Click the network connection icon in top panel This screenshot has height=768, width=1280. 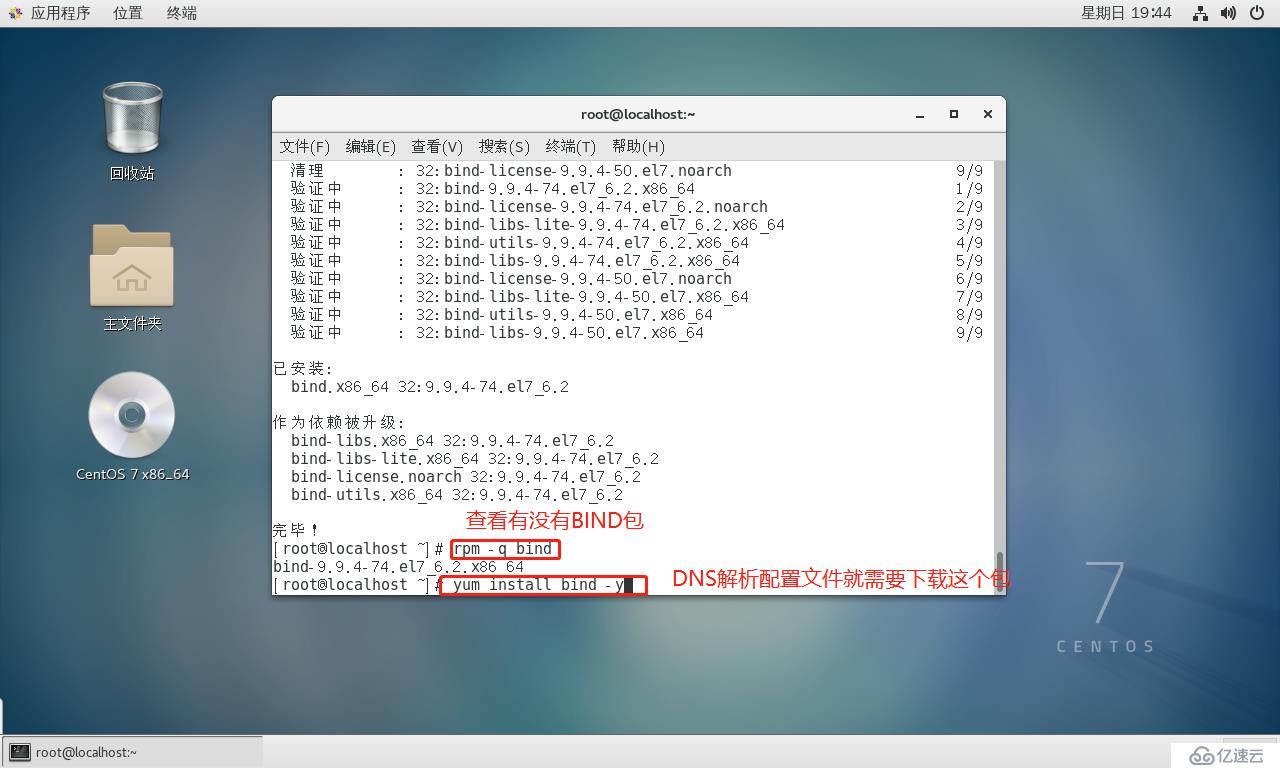tap(1201, 13)
